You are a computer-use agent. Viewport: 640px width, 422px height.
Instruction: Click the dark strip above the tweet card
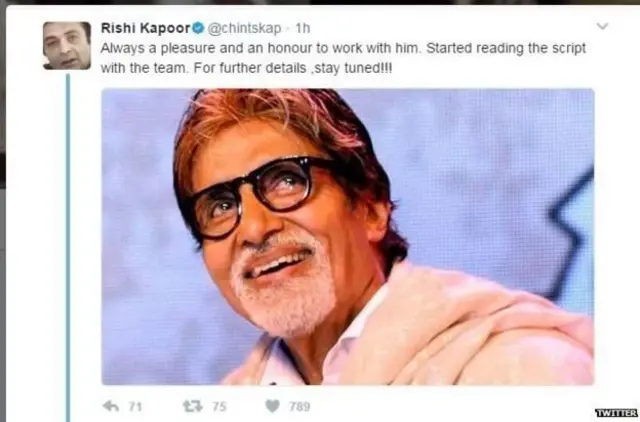(320, 3)
